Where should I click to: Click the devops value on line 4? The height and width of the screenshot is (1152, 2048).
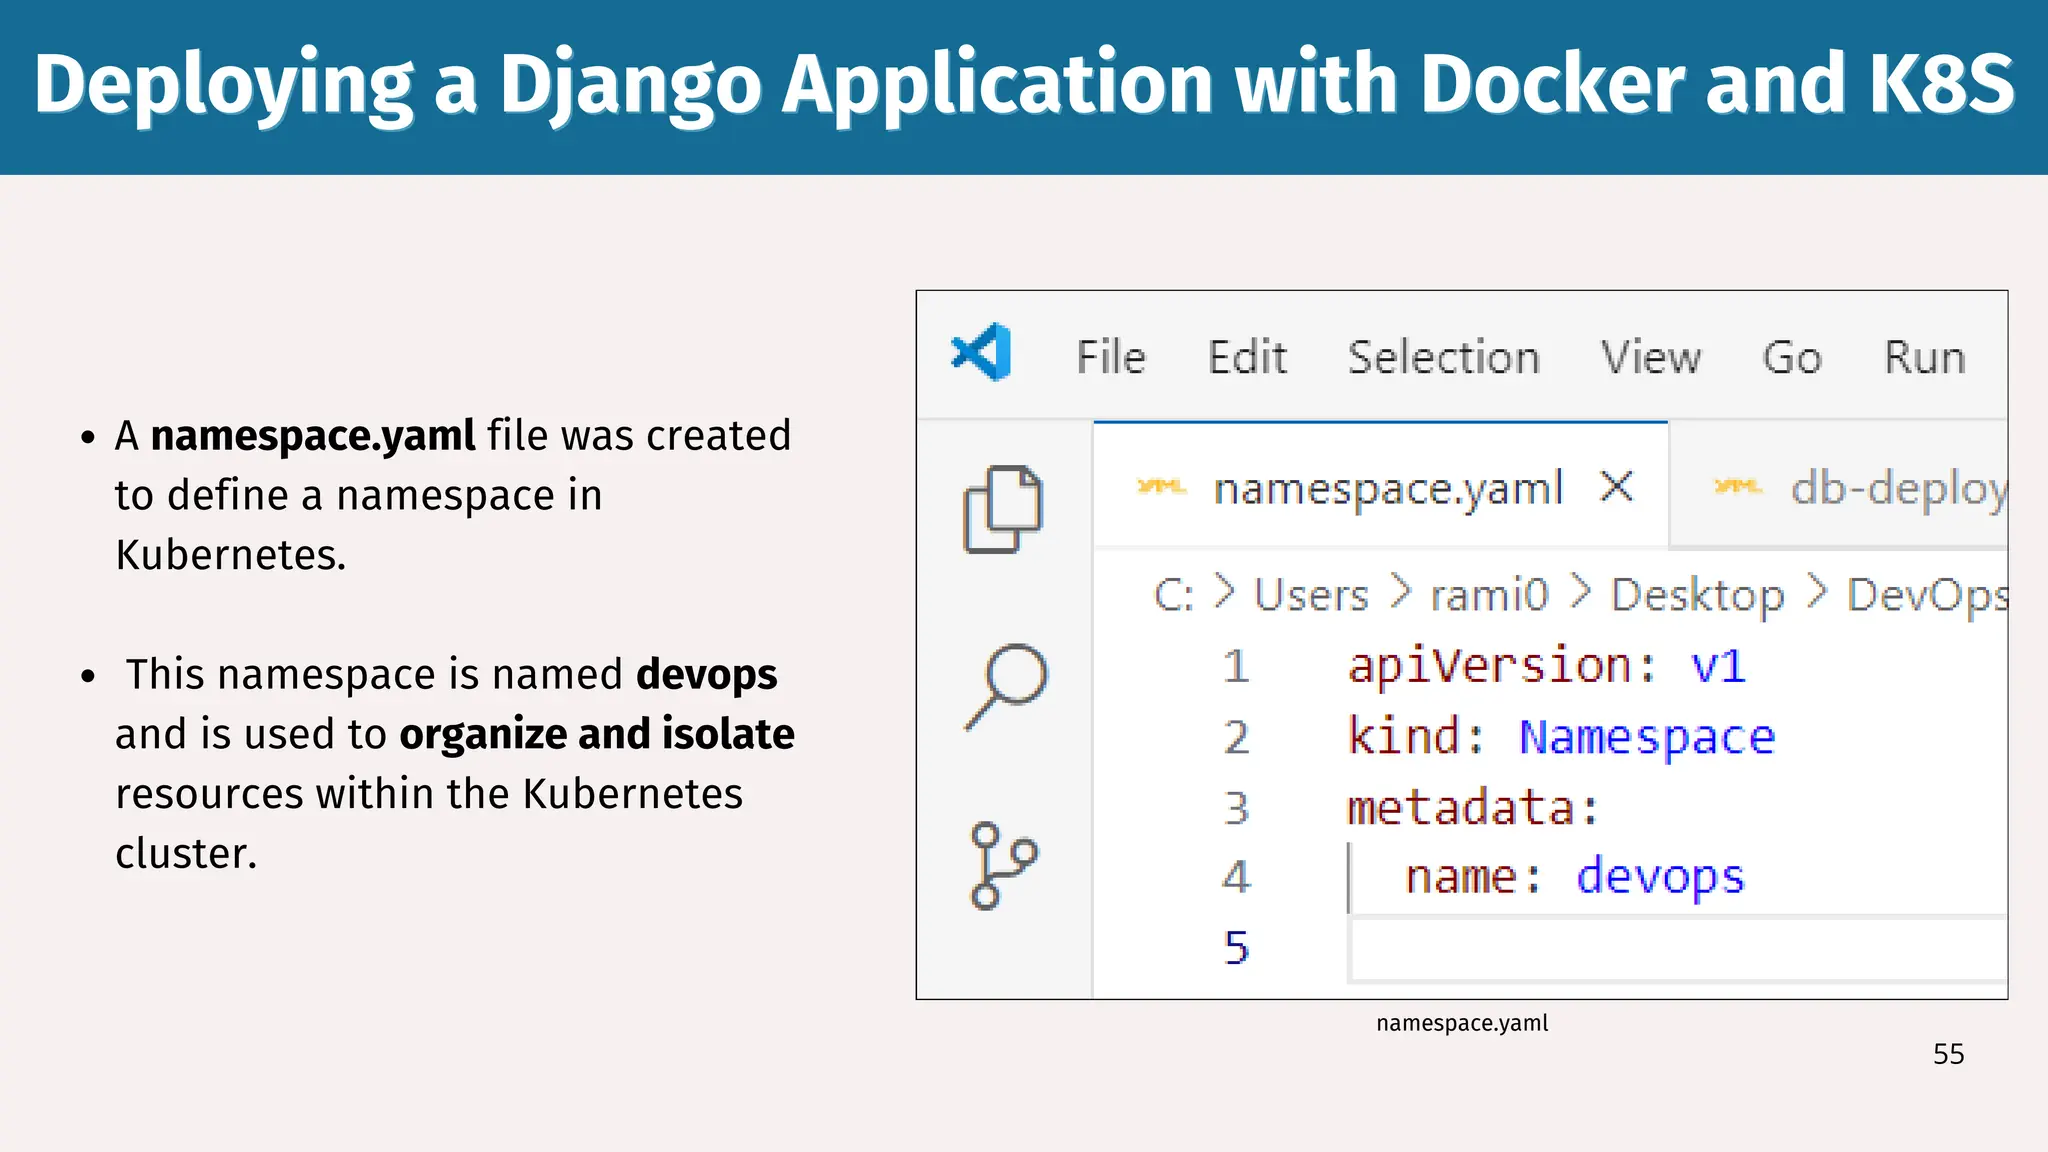(1660, 877)
